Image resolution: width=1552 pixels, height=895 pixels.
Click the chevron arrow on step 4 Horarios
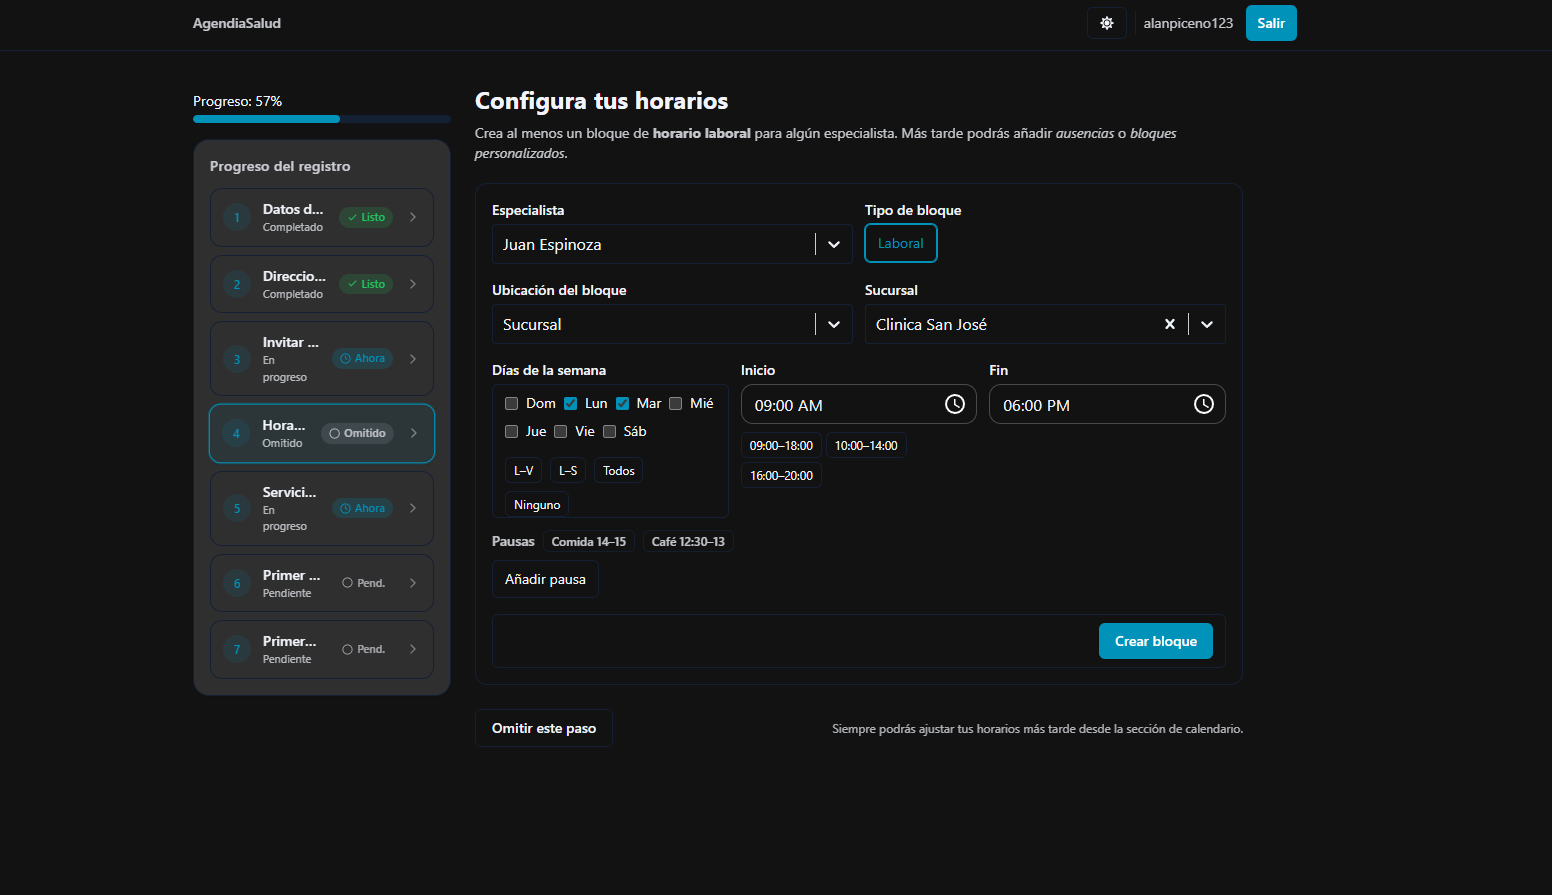pyautogui.click(x=413, y=433)
